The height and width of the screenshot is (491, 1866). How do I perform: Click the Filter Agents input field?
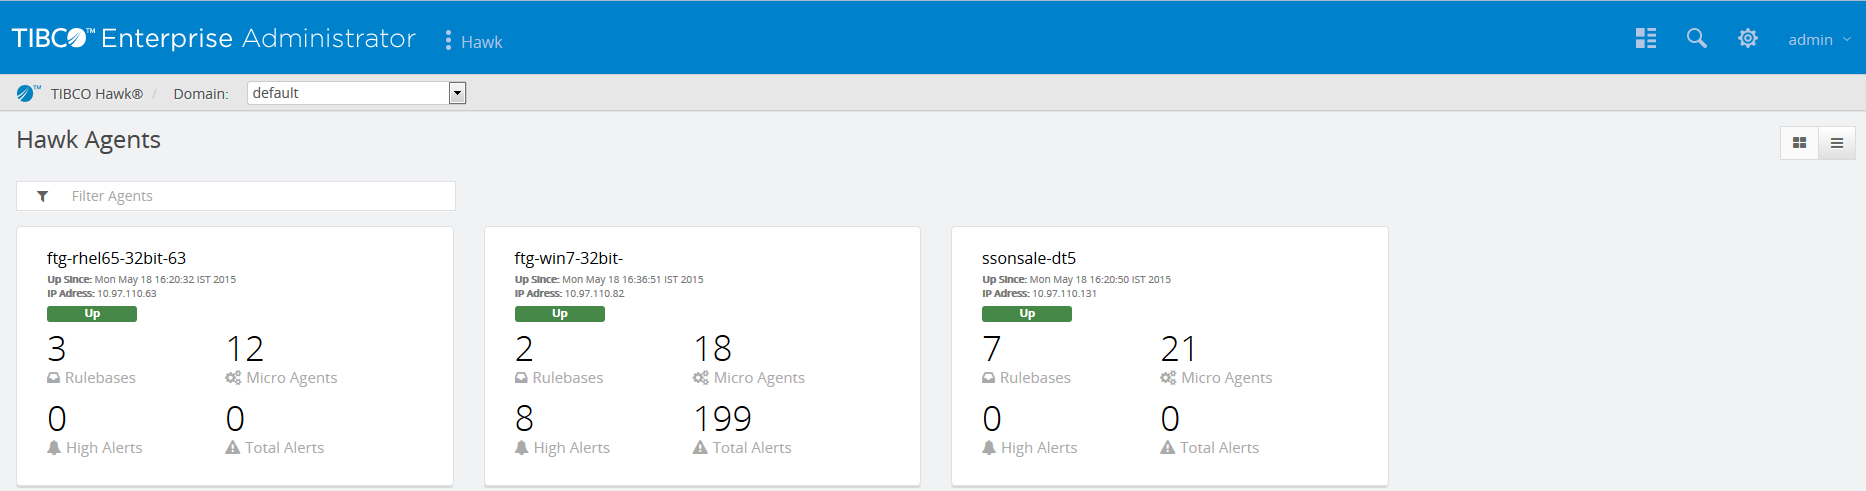(255, 196)
